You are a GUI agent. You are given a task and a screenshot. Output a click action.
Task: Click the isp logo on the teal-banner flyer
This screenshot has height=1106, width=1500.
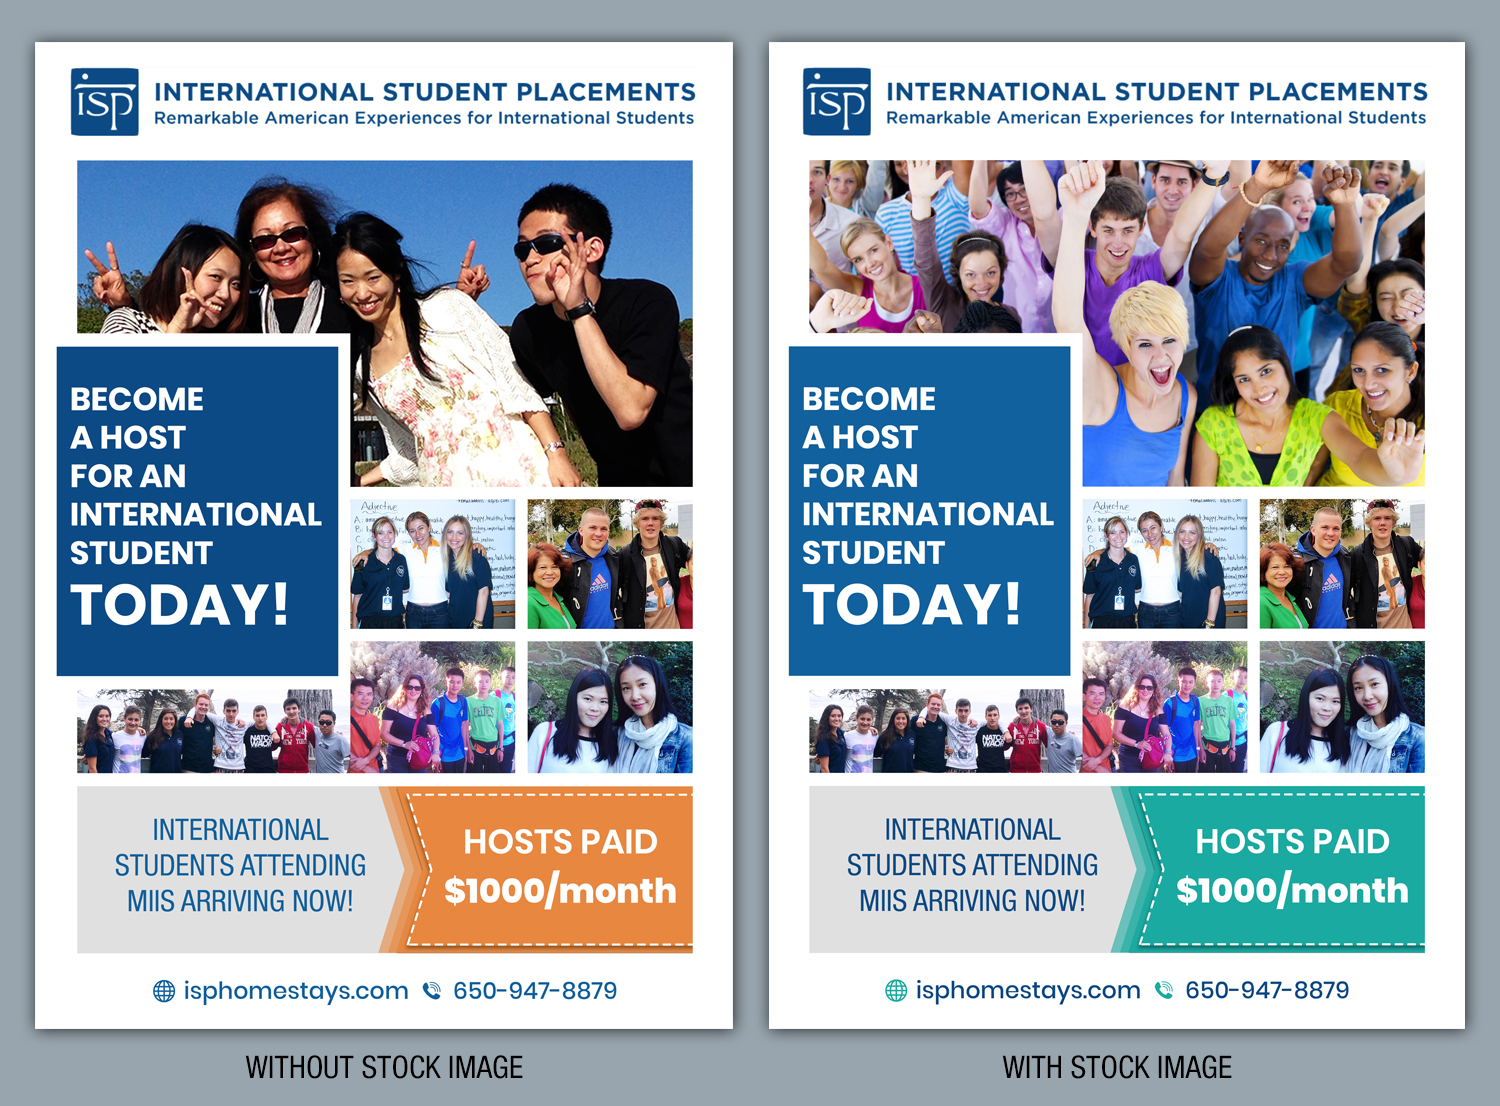click(x=837, y=102)
